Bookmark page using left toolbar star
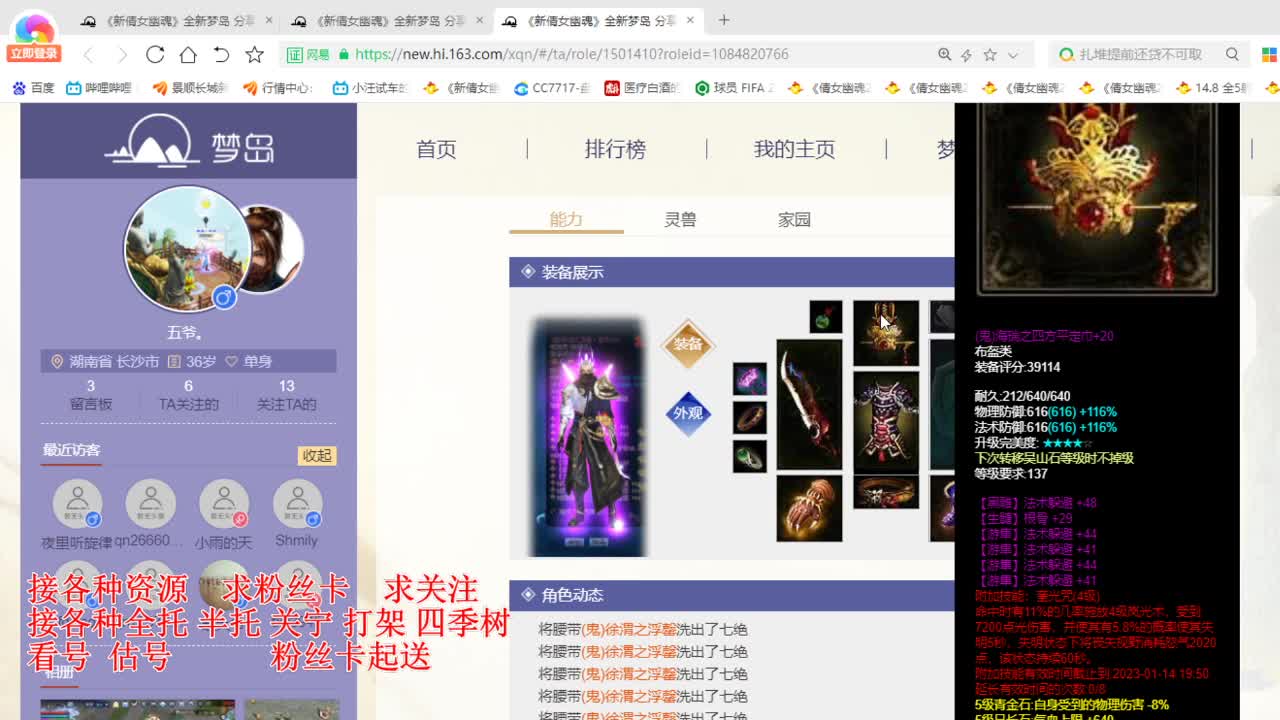1280x720 pixels. coord(254,55)
